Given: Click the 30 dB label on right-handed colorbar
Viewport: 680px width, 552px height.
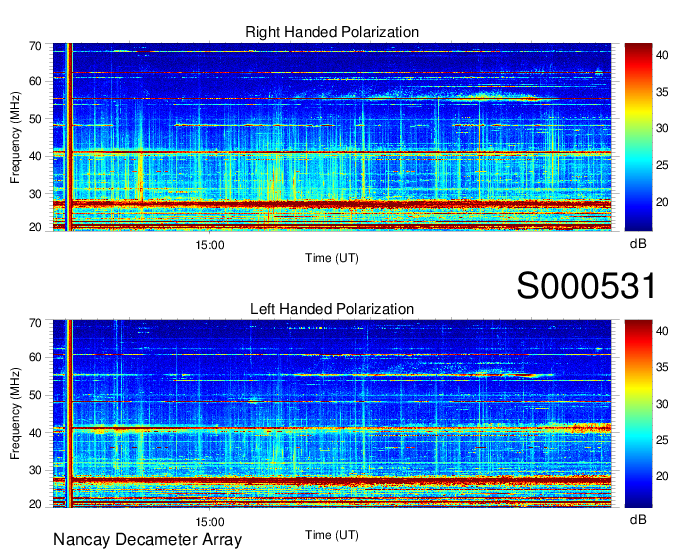Looking at the screenshot, I should [x=662, y=128].
